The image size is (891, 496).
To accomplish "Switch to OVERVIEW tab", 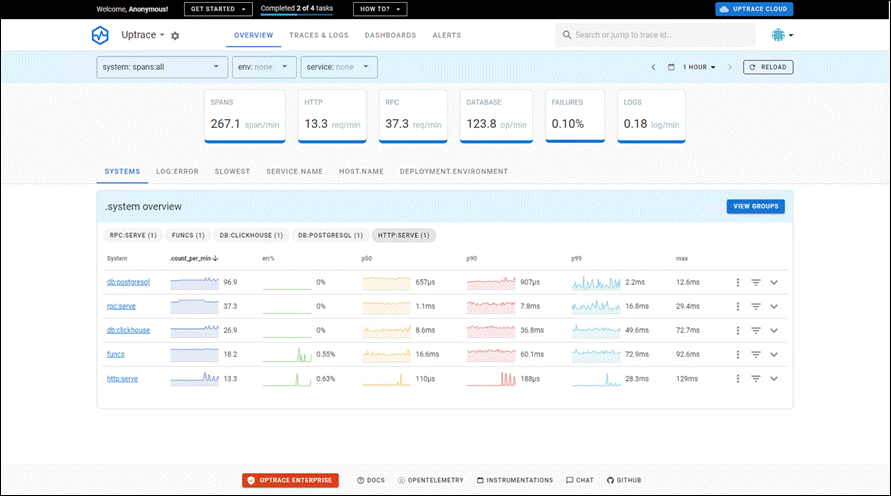I will (253, 35).
